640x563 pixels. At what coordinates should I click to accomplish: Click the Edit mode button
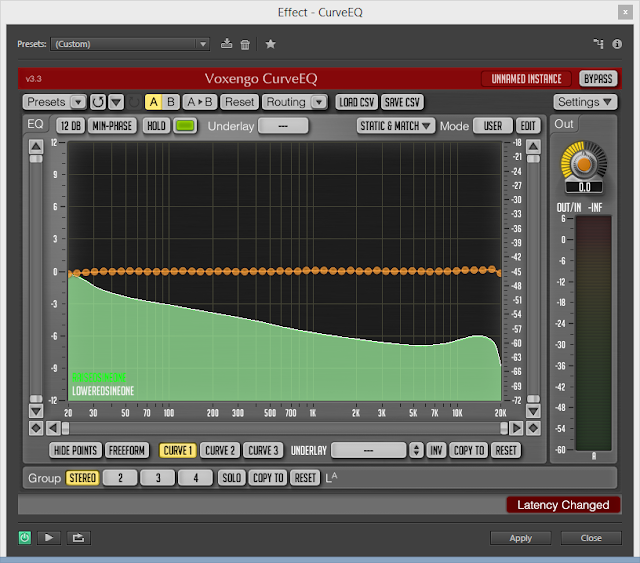pyautogui.click(x=528, y=126)
